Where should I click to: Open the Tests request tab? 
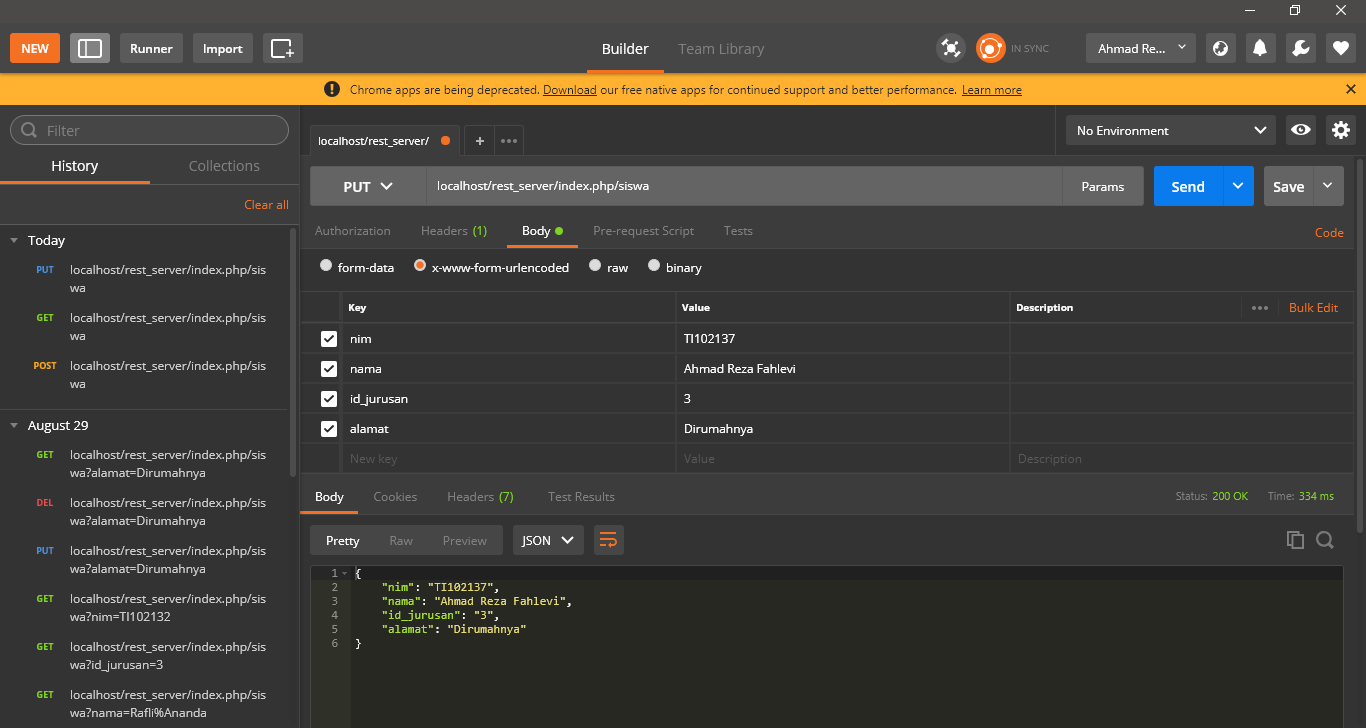pyautogui.click(x=738, y=231)
